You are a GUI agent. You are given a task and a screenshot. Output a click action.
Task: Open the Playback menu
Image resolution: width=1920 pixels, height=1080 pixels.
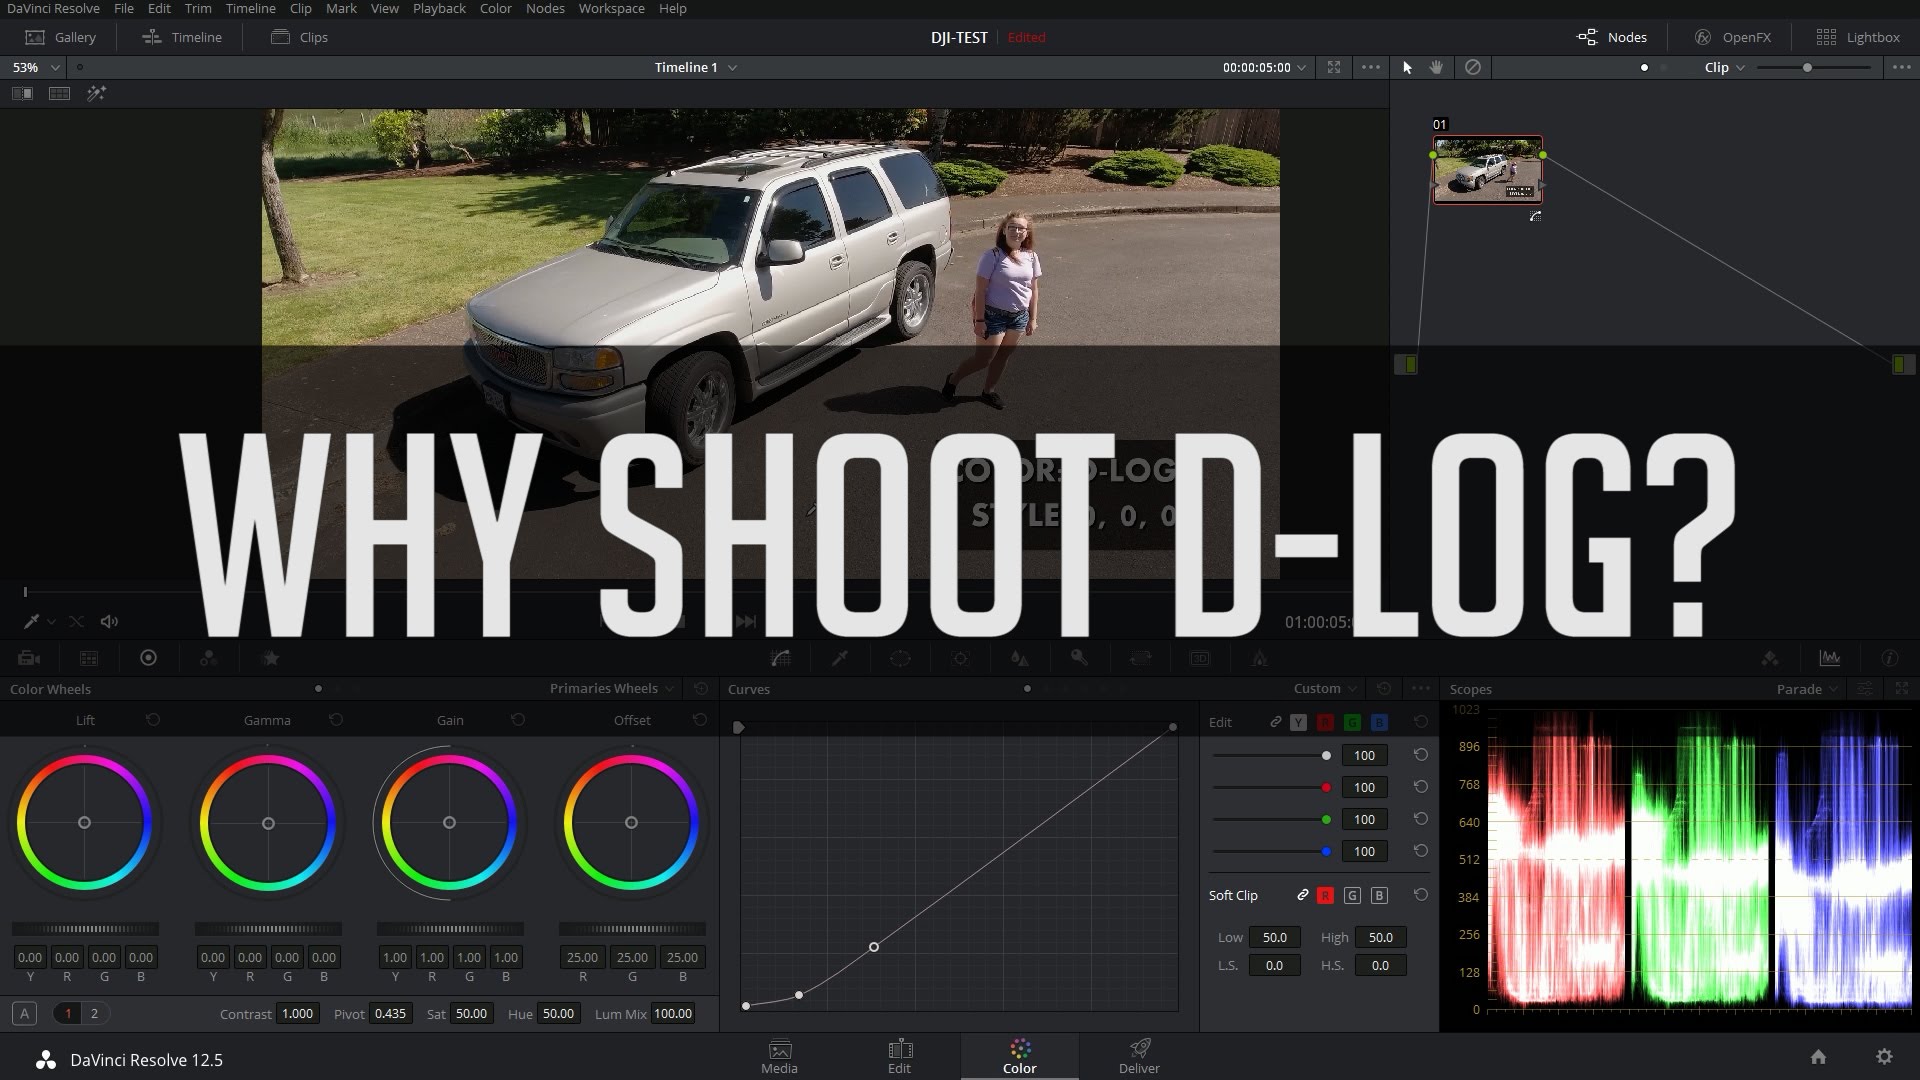(x=439, y=8)
